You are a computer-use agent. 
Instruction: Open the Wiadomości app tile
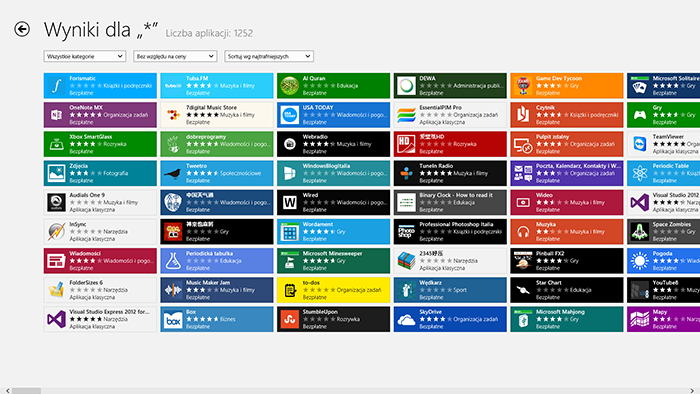click(100, 261)
